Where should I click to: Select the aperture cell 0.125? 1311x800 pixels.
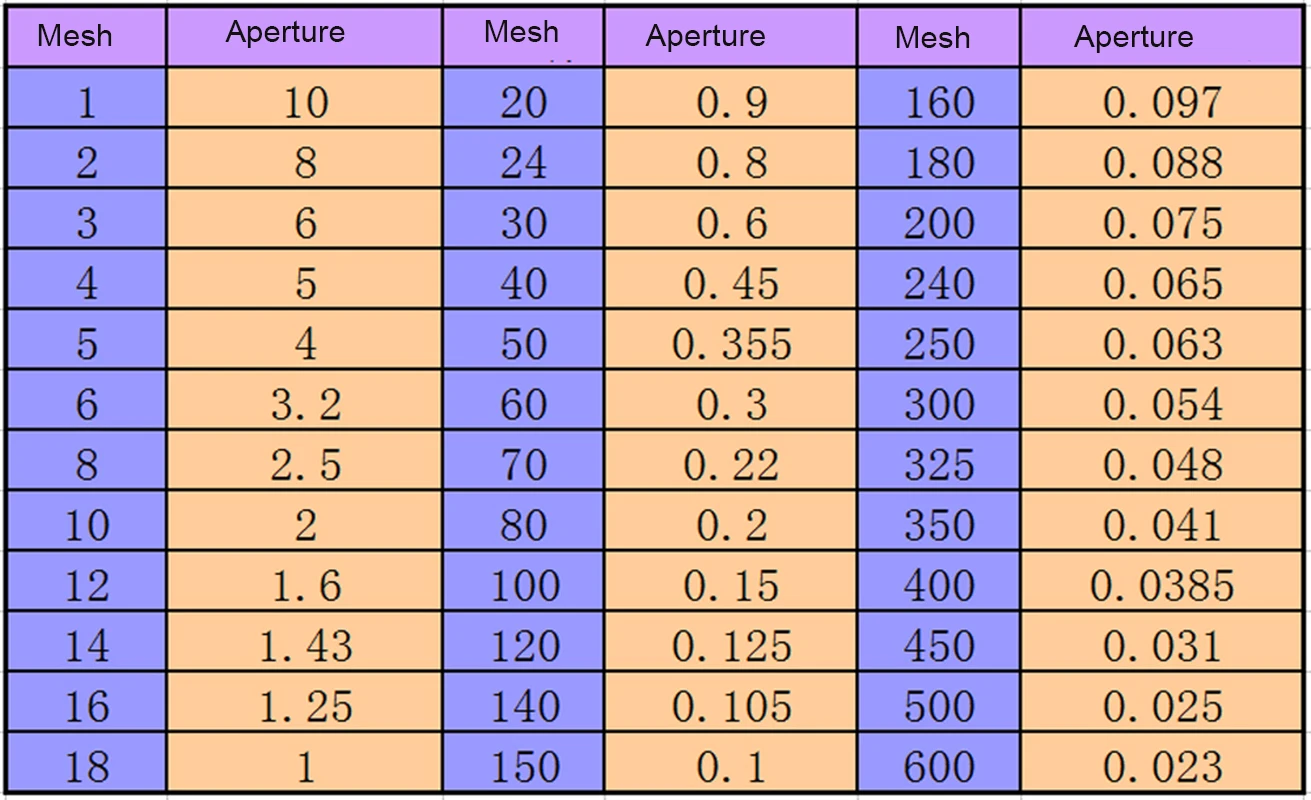pos(731,647)
